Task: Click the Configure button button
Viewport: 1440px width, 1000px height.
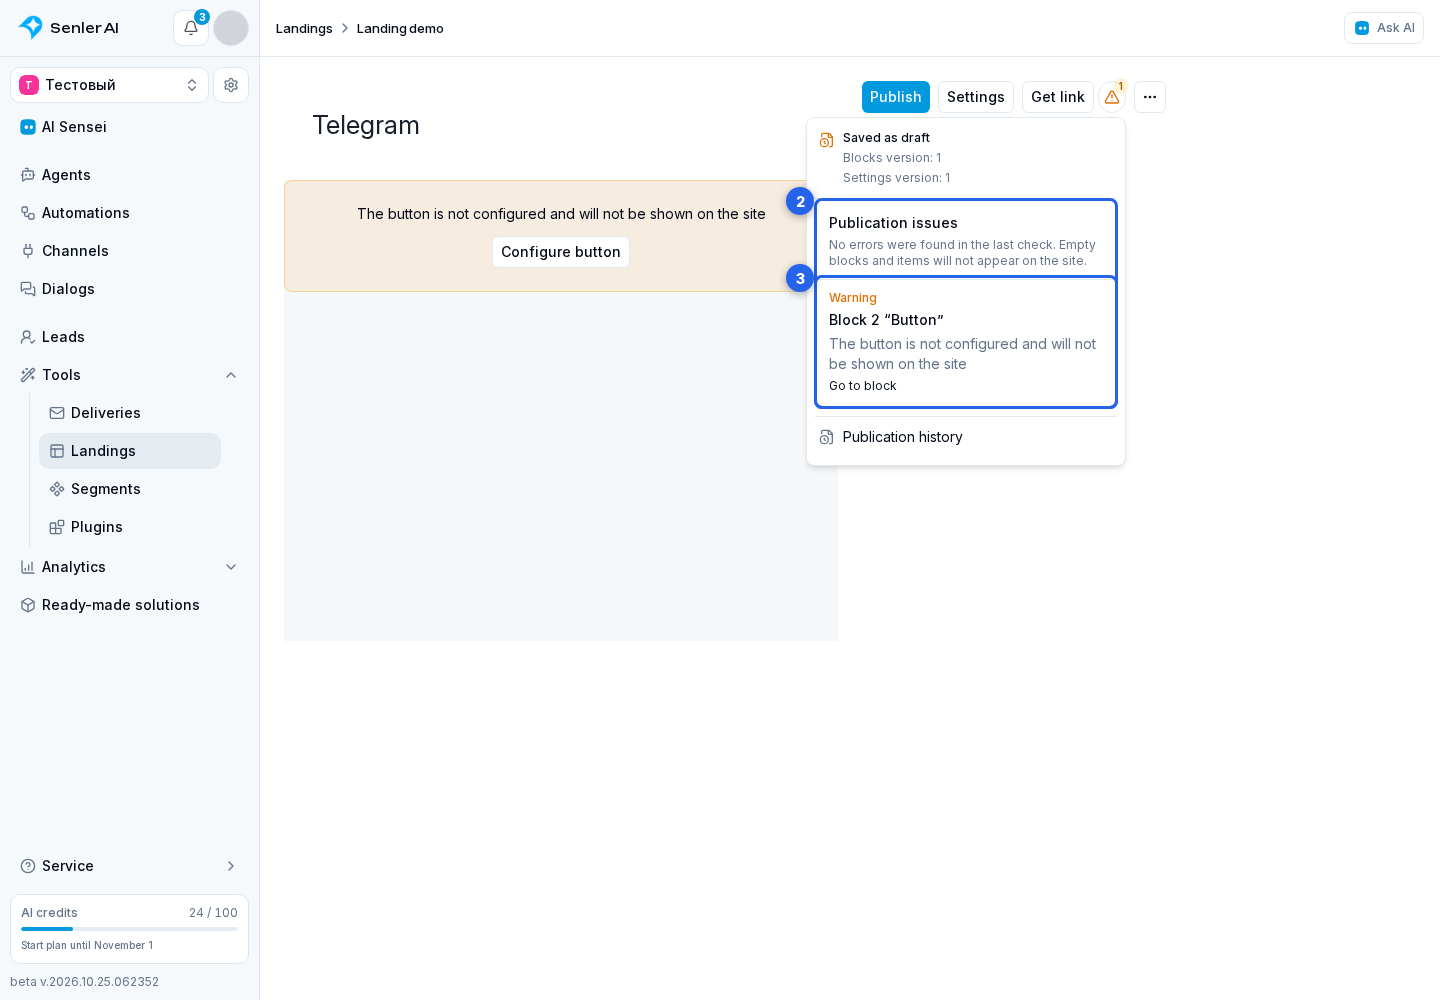Action: click(x=561, y=252)
